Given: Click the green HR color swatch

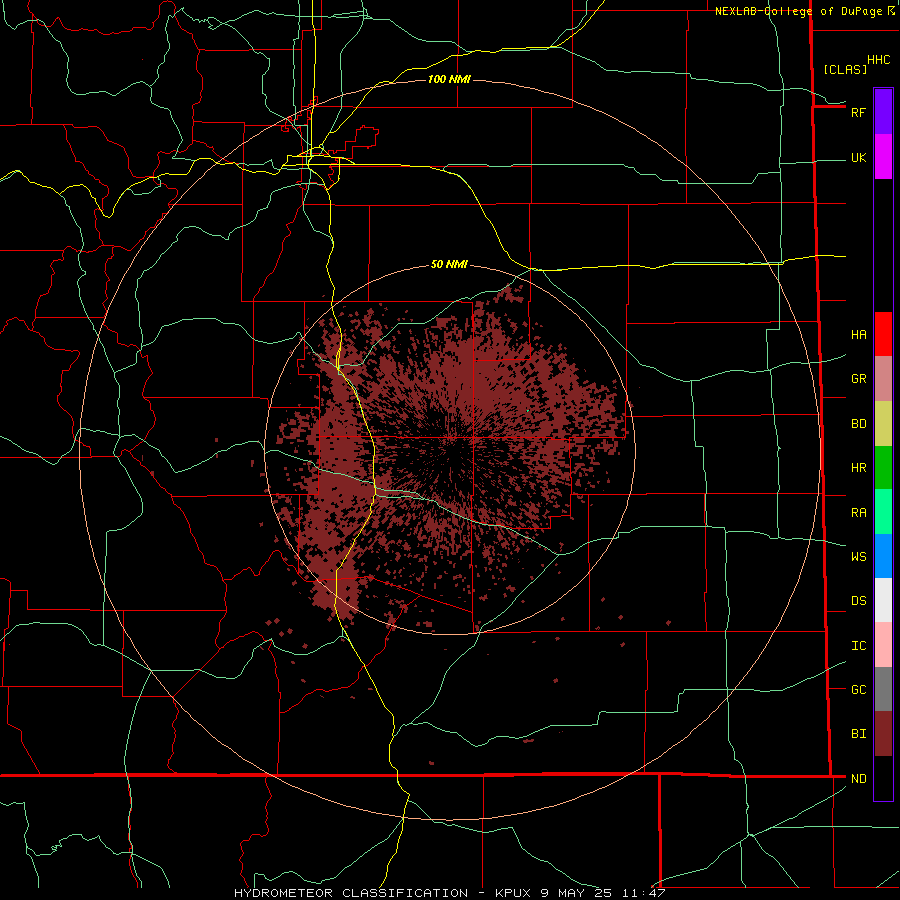Looking at the screenshot, I should click(x=883, y=468).
